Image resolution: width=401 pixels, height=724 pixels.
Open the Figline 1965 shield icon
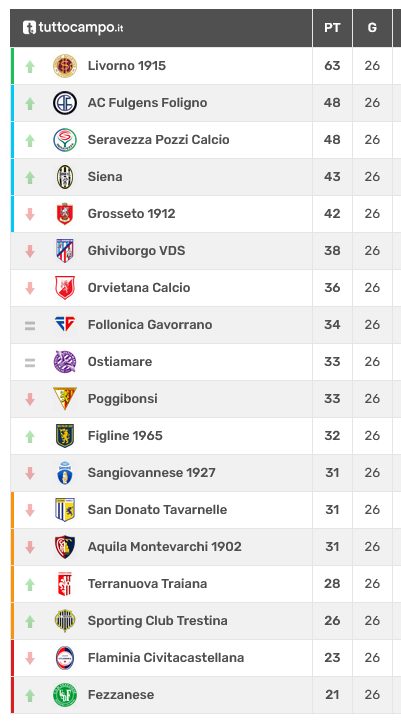[x=65, y=435]
